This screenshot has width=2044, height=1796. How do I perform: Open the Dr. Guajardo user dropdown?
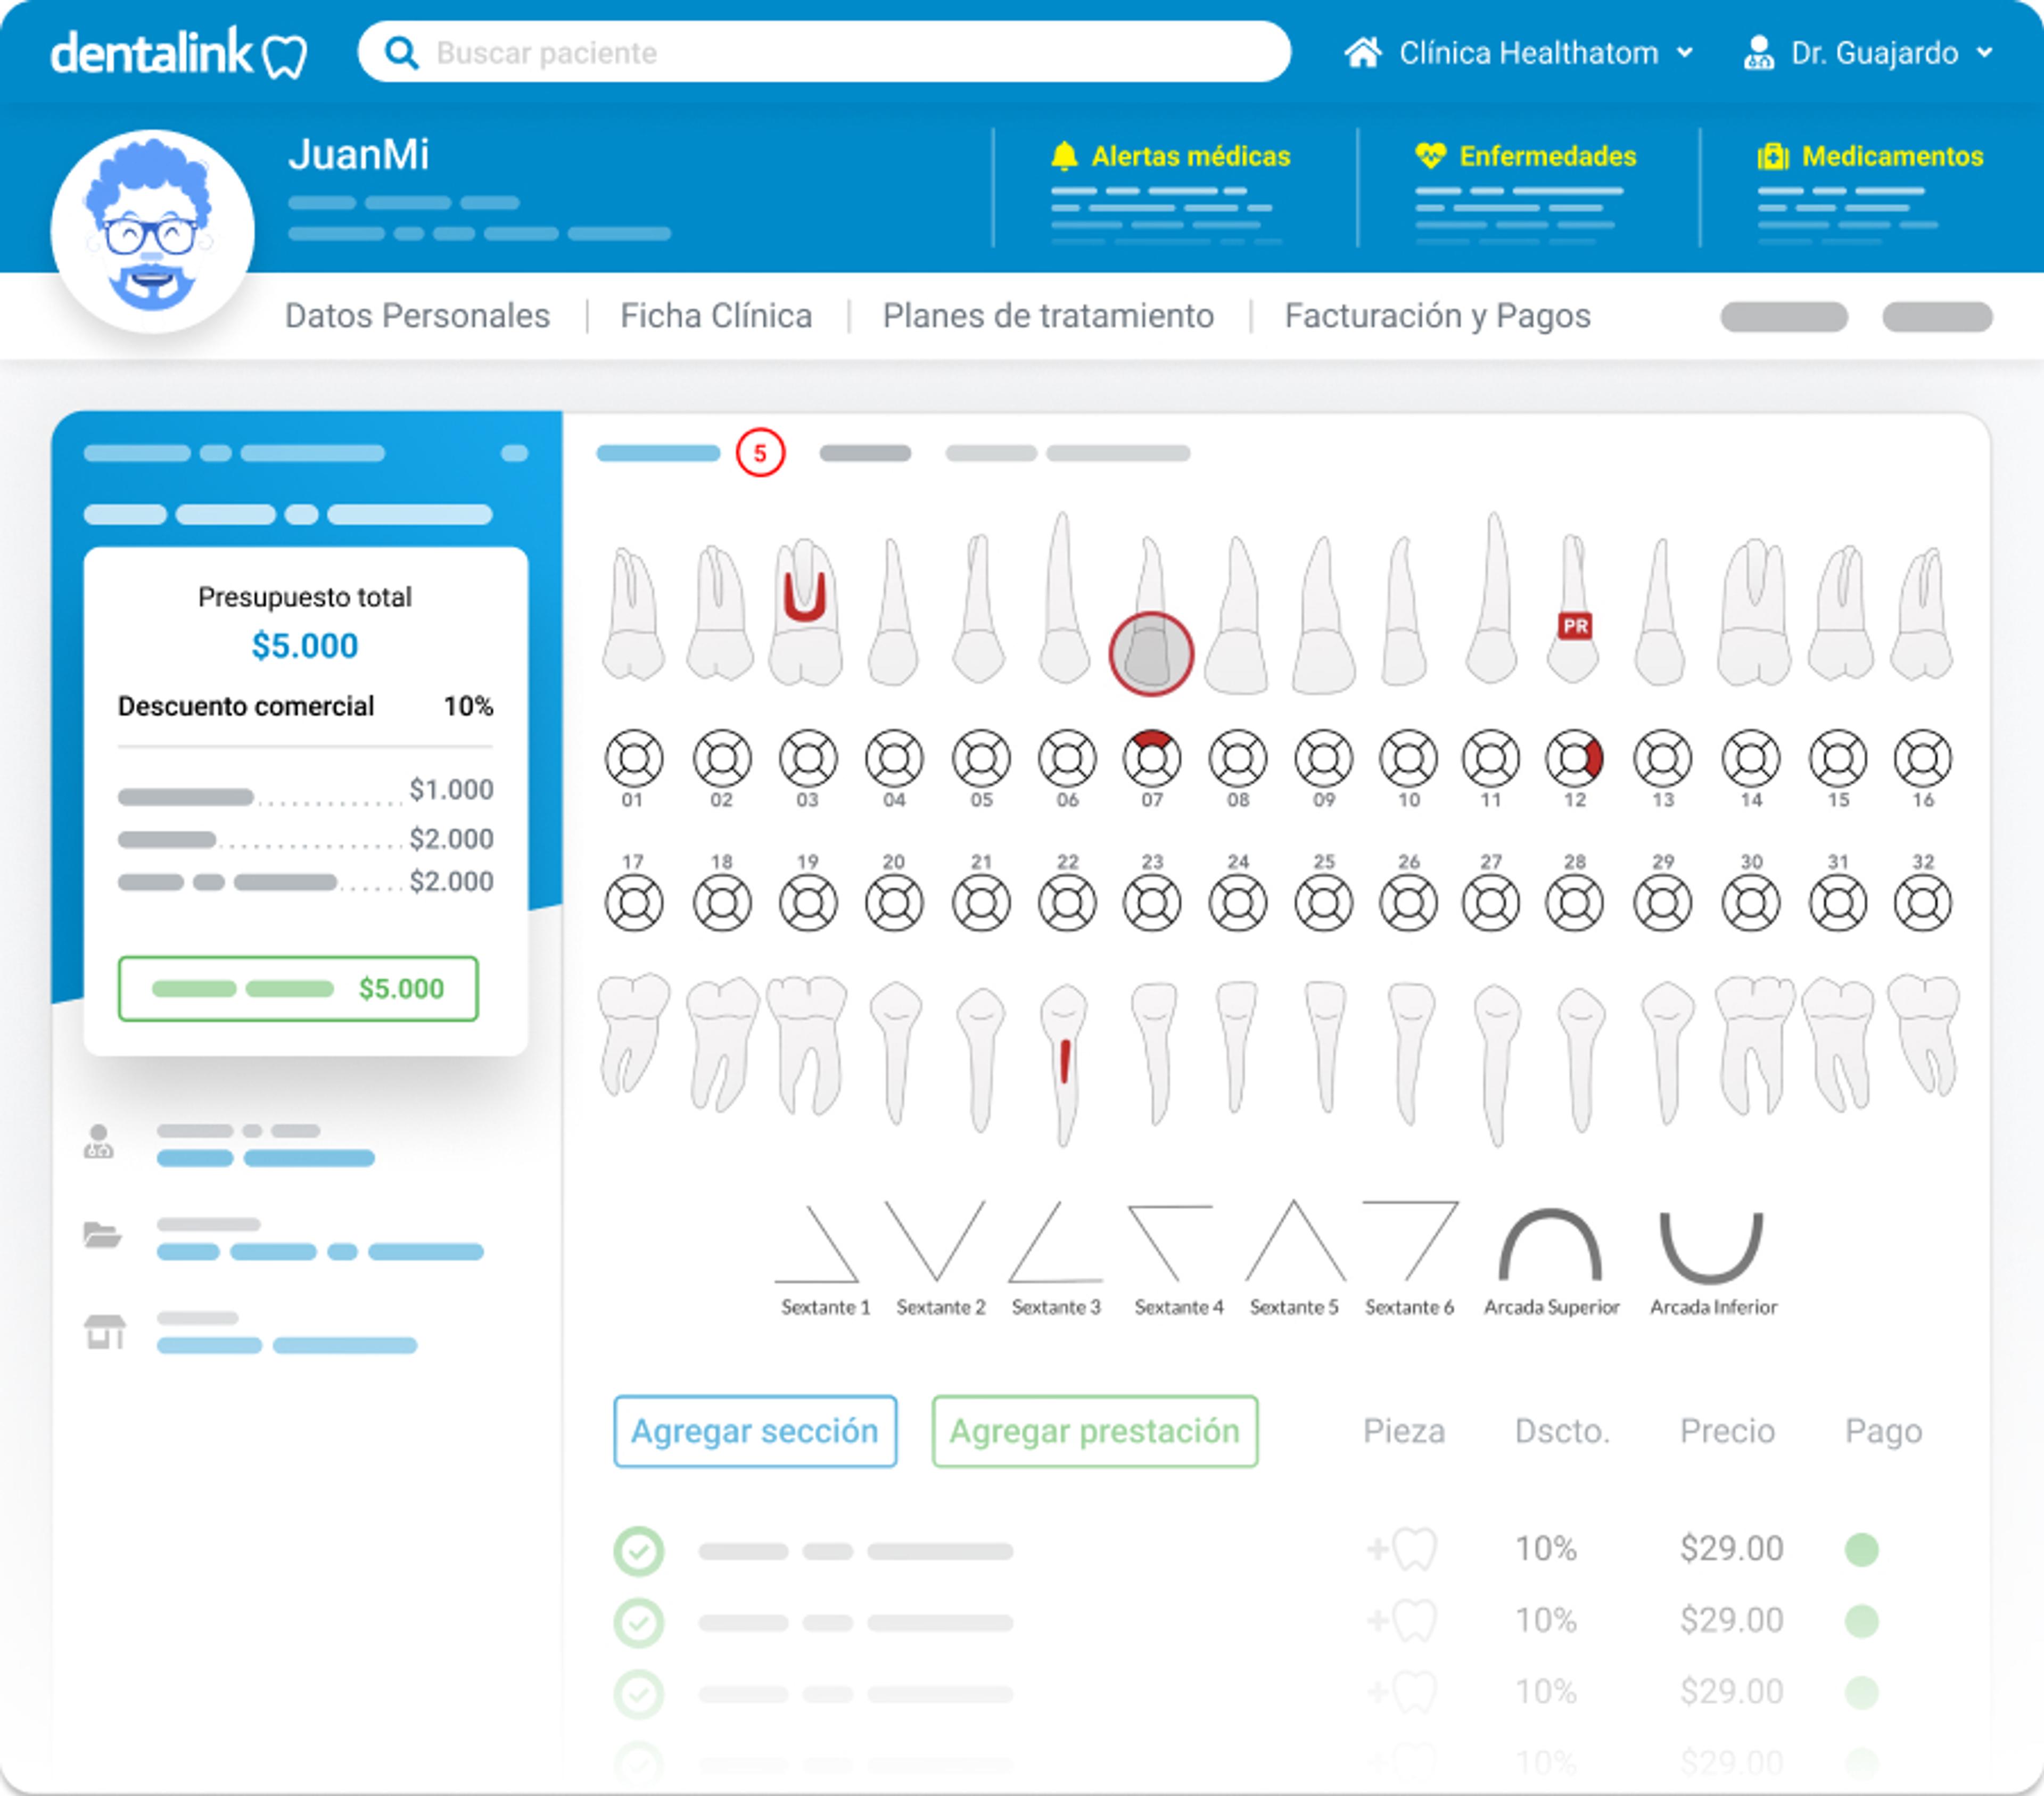pyautogui.click(x=1868, y=52)
